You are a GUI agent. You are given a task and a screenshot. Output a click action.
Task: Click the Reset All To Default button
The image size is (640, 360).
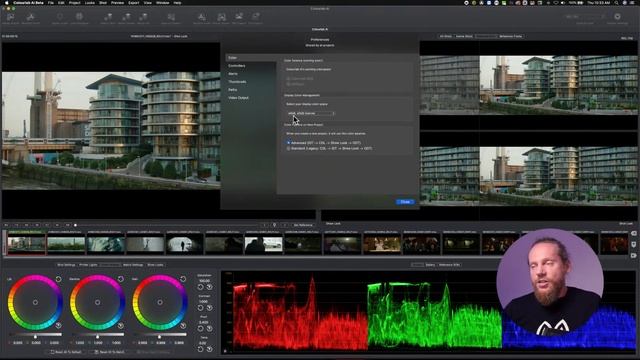pos(66,352)
